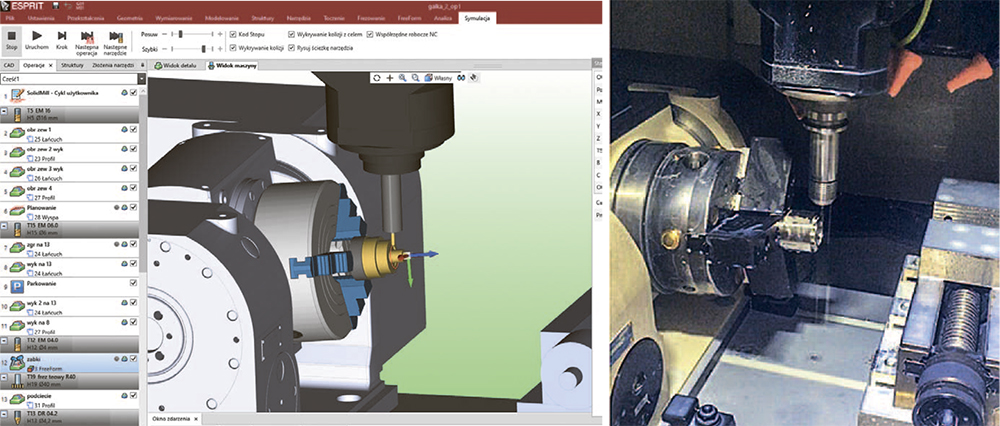The image size is (1000, 426).
Task: Click the Planowanie facing operation icon
Action: point(17,210)
